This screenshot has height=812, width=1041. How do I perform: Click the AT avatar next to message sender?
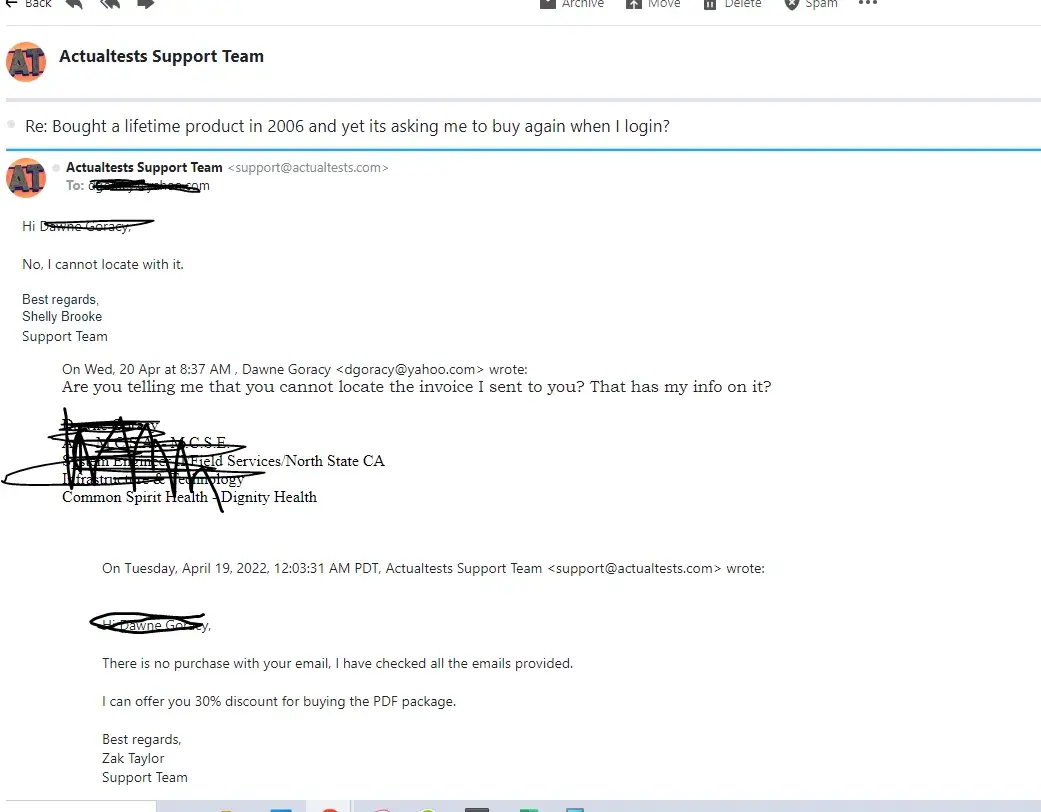[x=26, y=178]
